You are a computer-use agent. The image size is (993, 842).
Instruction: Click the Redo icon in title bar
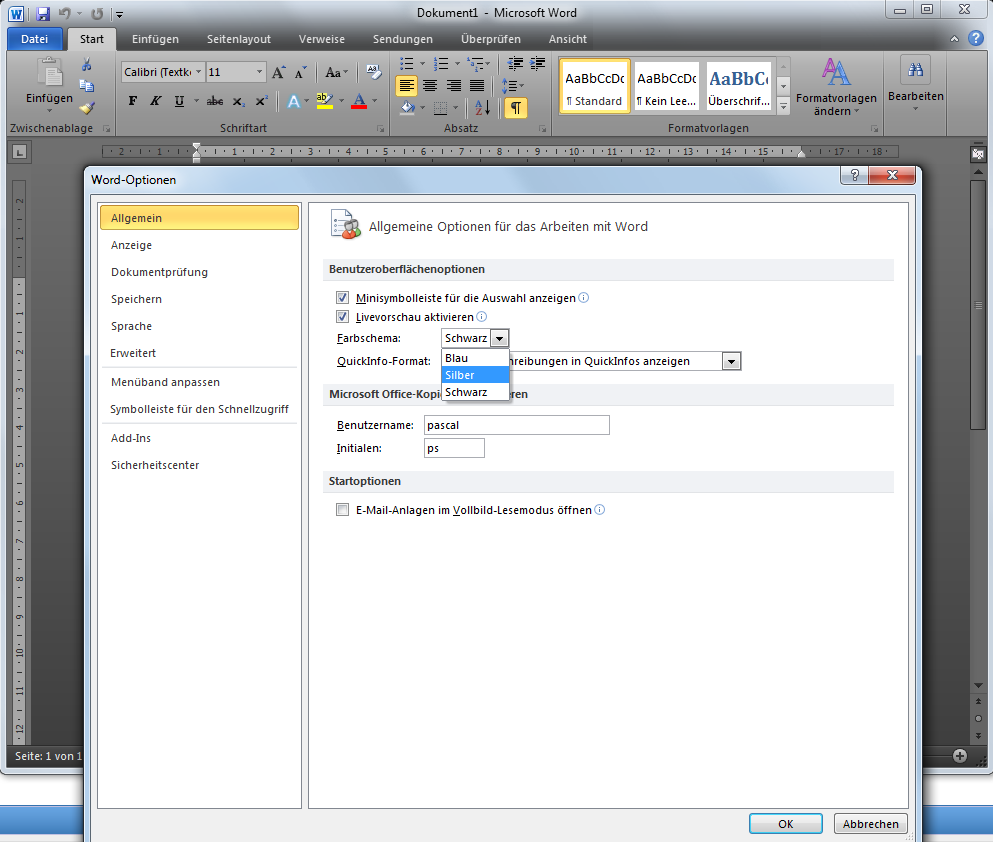coord(97,13)
